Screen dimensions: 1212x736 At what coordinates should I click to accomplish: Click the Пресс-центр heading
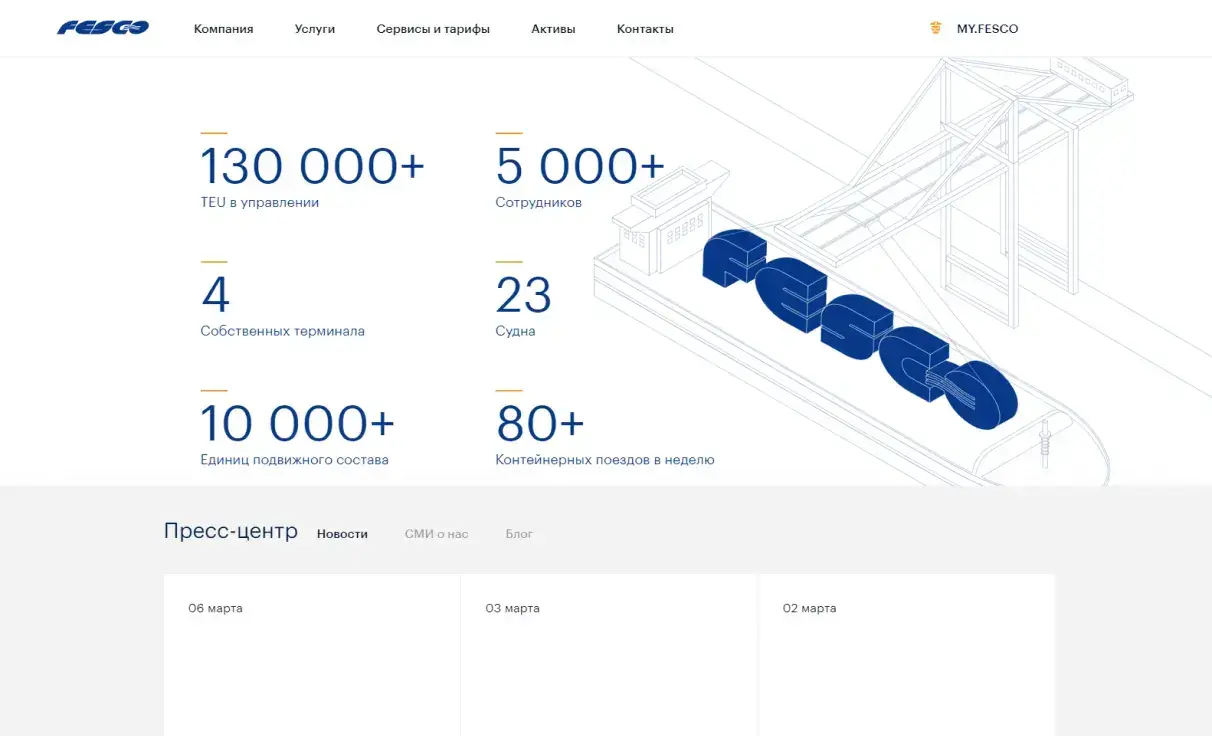coord(231,531)
